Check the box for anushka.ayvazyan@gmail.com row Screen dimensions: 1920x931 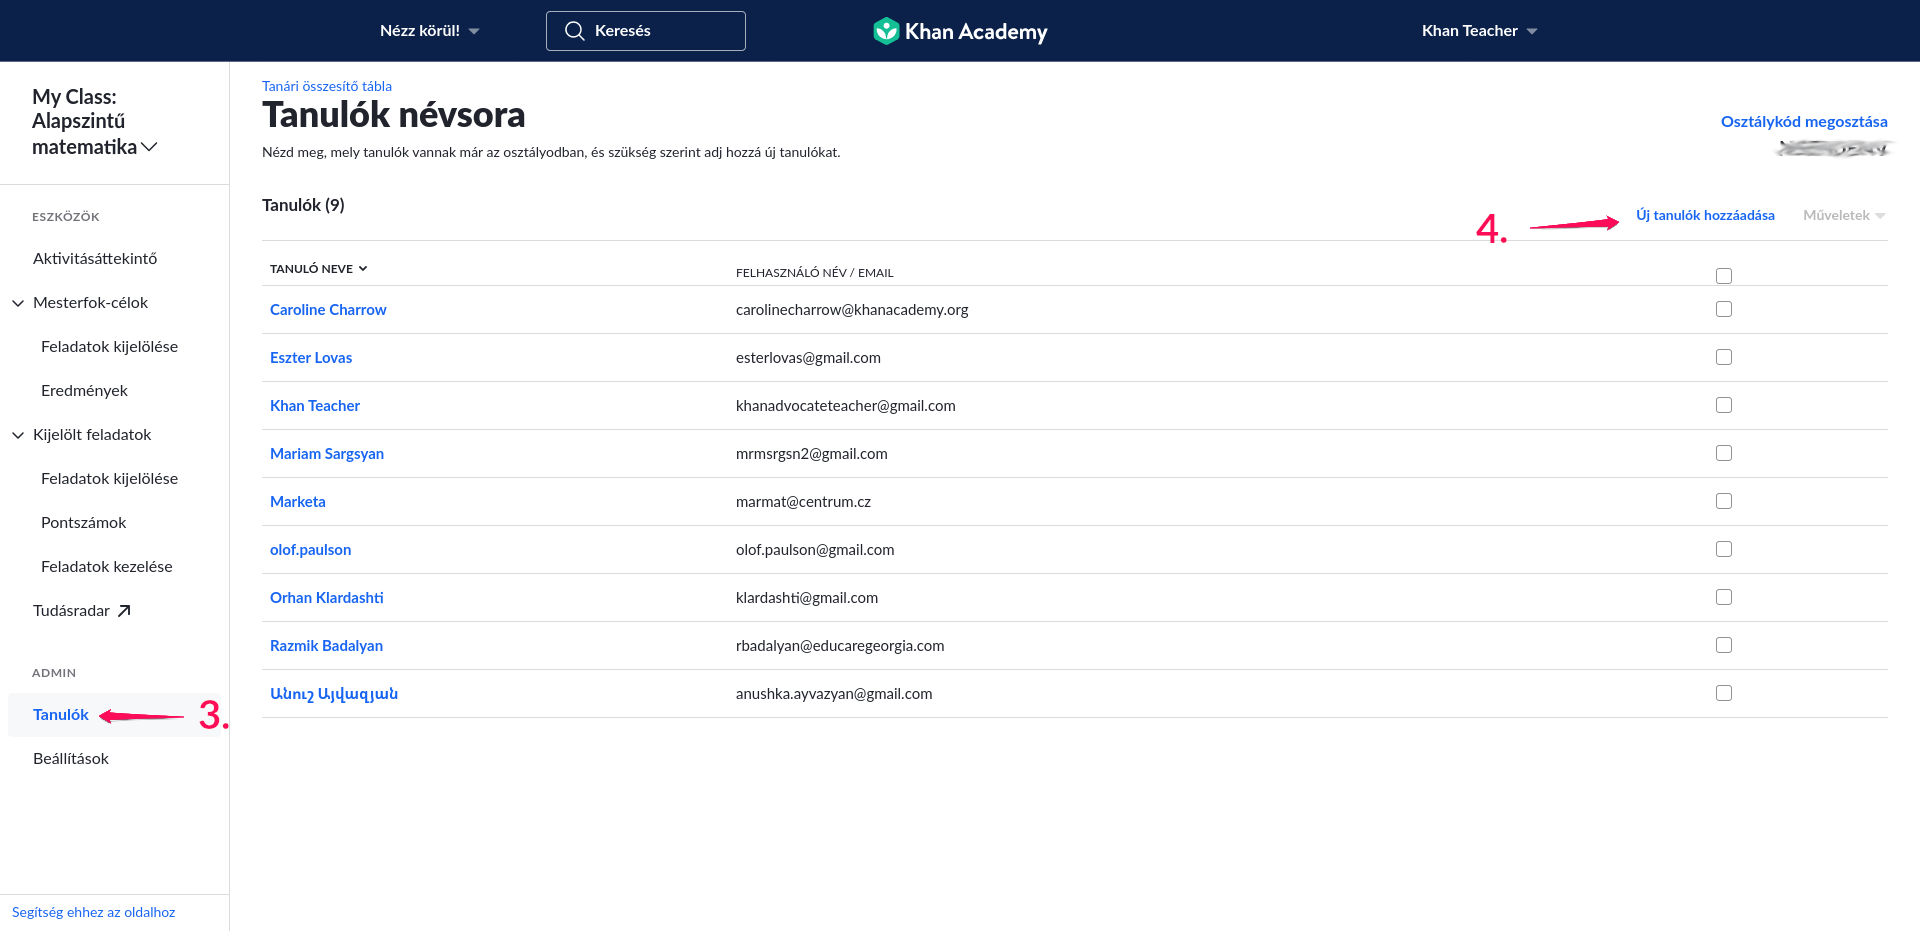click(1724, 693)
